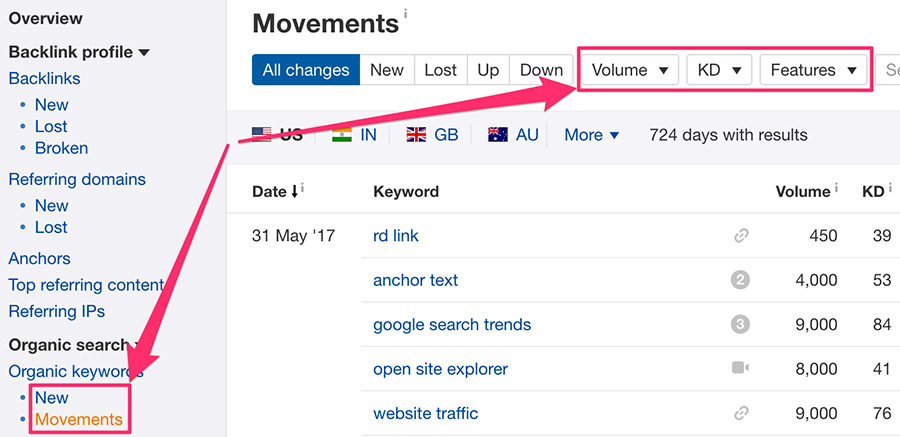Open the 'anchor text' keyword link

tap(415, 280)
